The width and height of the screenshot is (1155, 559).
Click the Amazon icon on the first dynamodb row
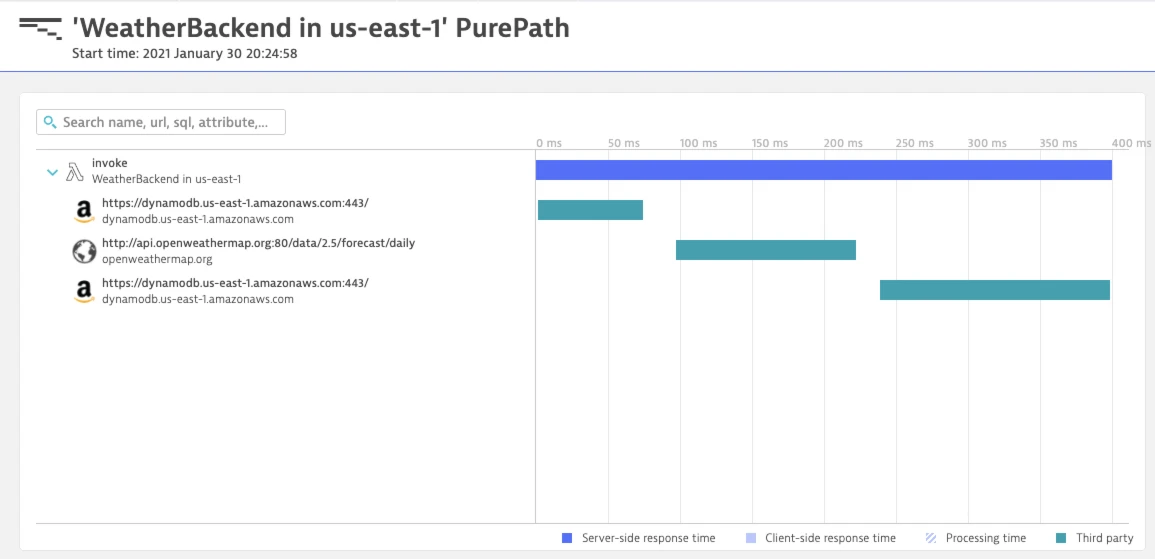84,212
